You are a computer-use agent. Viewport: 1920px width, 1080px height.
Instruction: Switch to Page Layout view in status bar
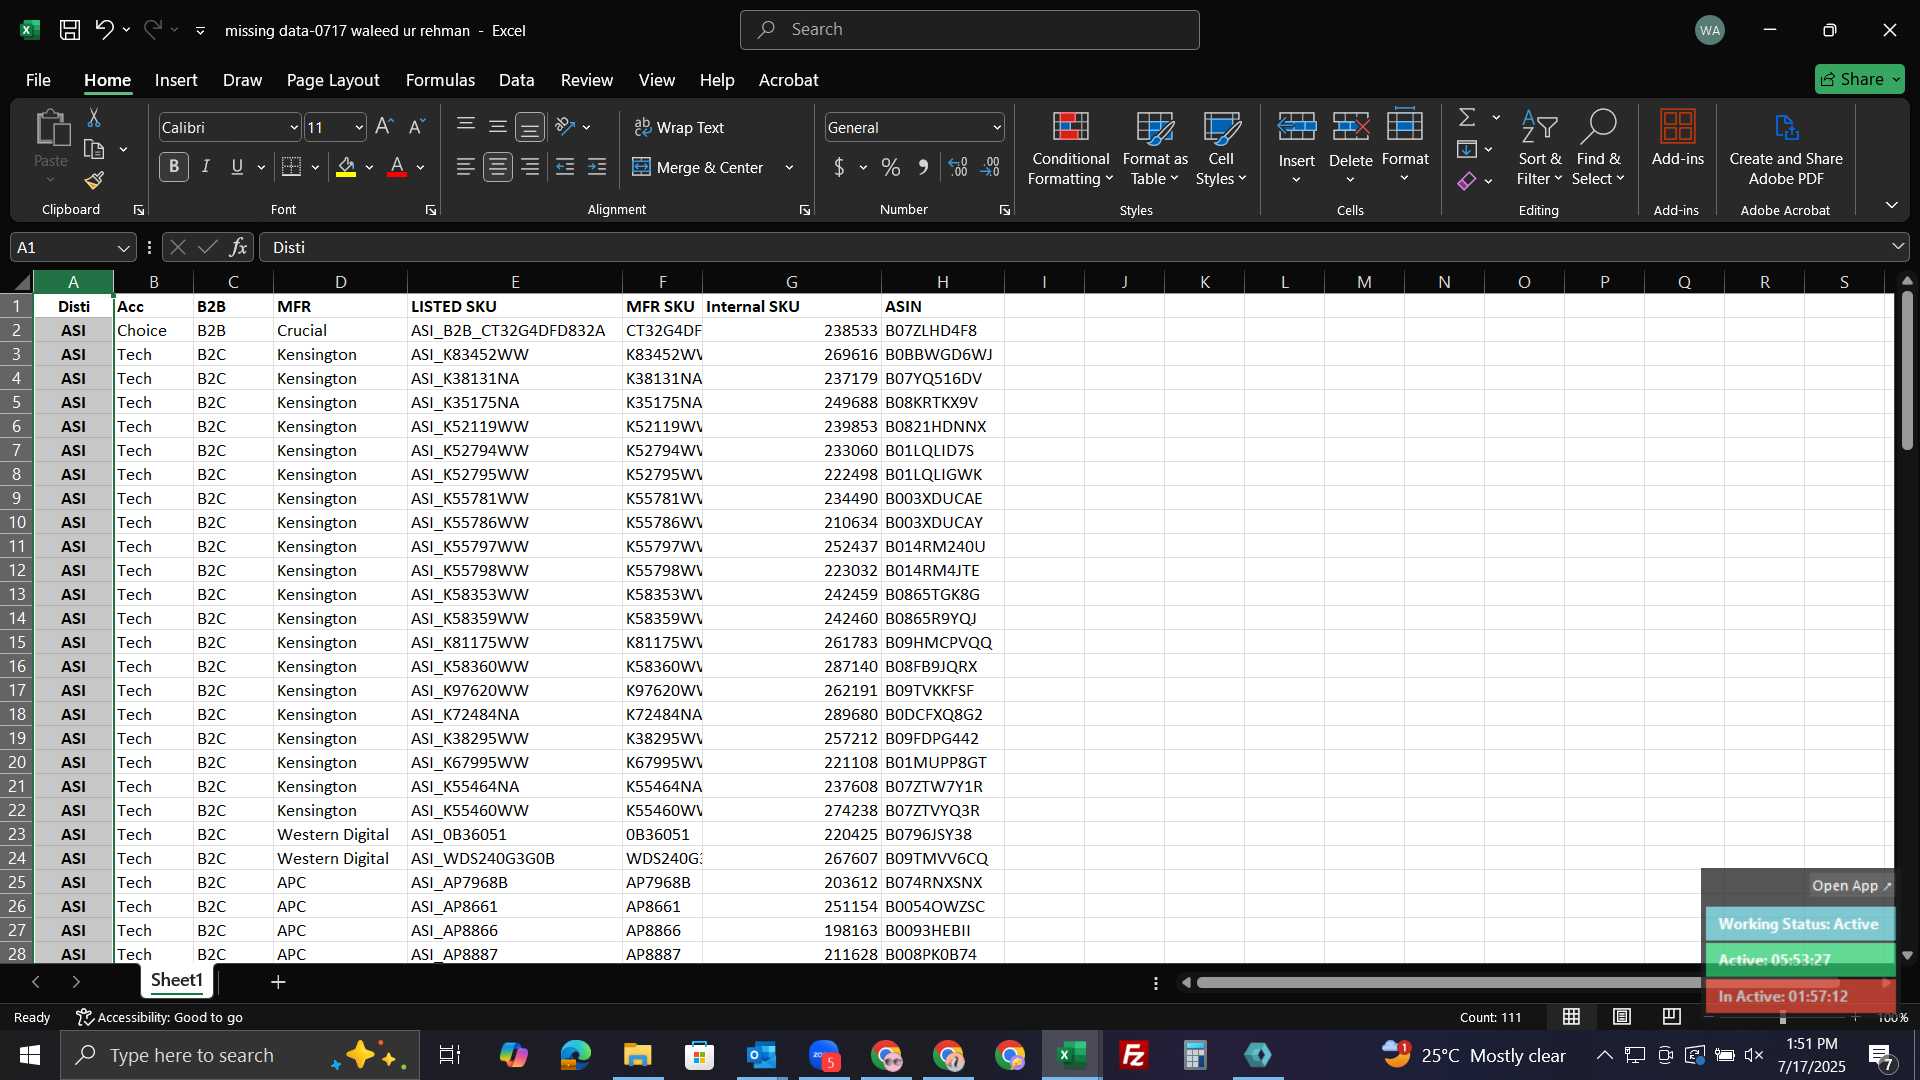[1622, 1017]
